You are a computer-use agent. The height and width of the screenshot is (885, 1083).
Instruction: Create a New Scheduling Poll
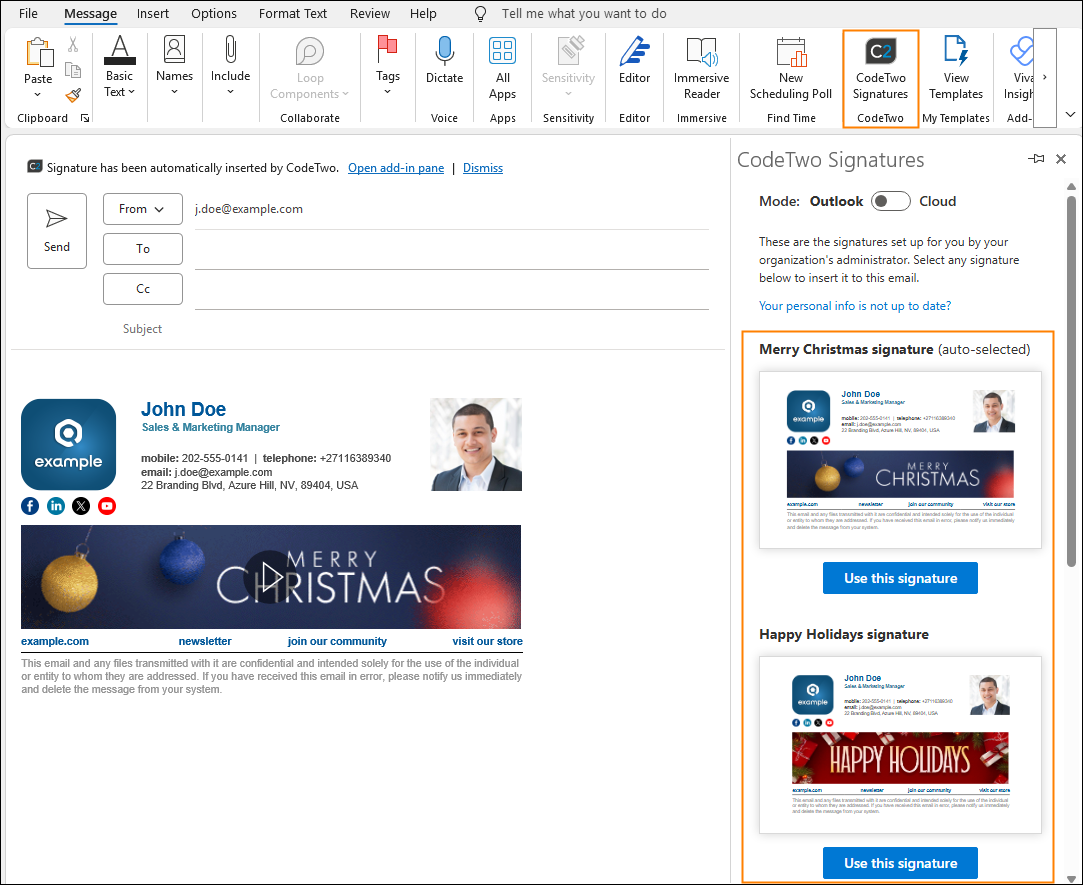click(791, 68)
